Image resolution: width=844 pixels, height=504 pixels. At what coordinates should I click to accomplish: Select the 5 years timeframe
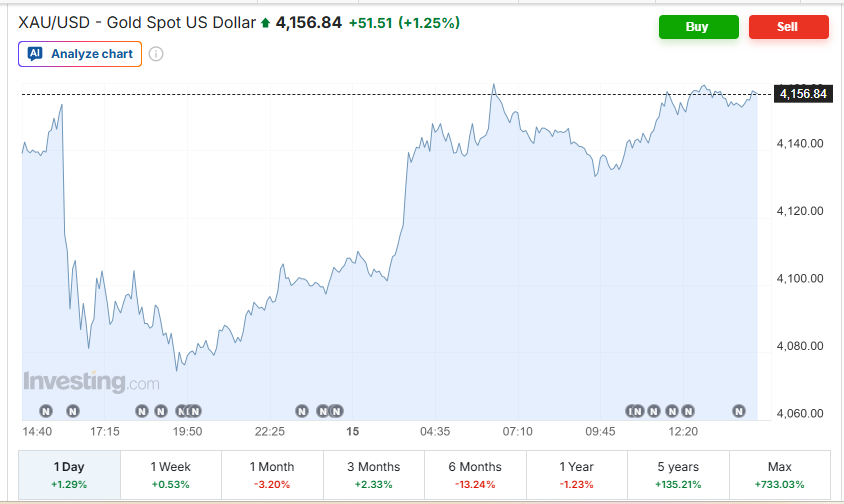[678, 475]
